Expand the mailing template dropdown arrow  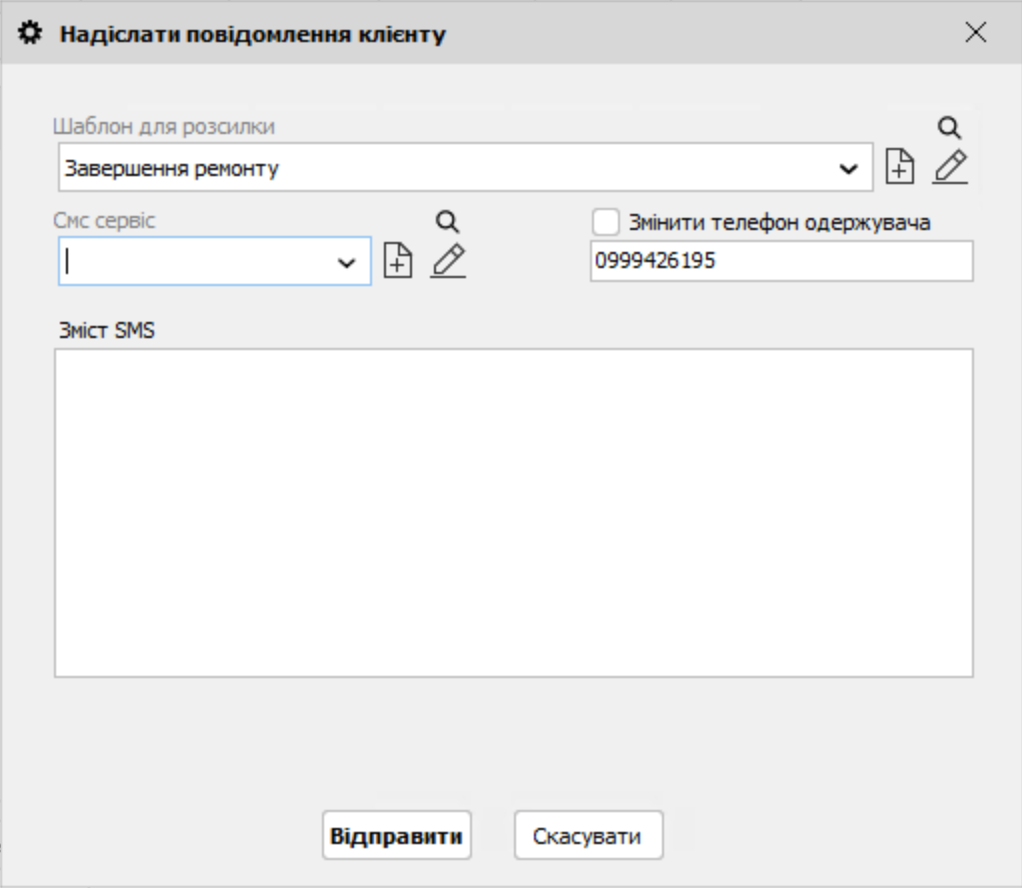(849, 169)
